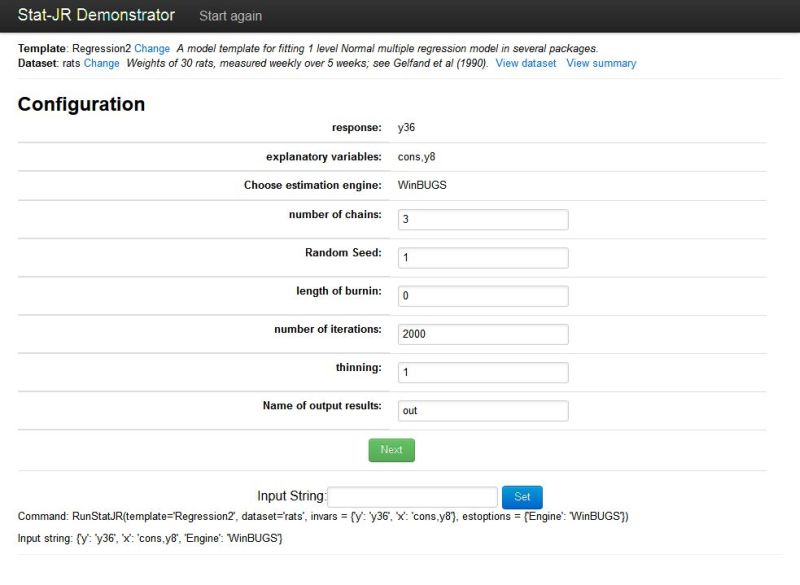Click the y36 response value
Image resolution: width=800 pixels, height=585 pixels.
[x=406, y=128]
